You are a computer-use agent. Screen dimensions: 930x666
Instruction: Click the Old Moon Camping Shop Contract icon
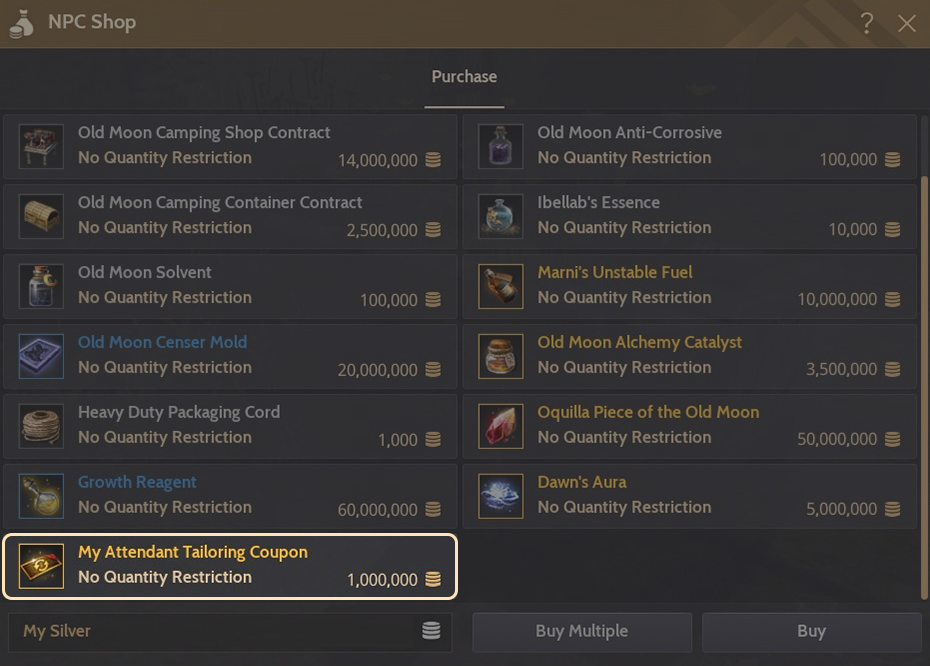pos(41,147)
